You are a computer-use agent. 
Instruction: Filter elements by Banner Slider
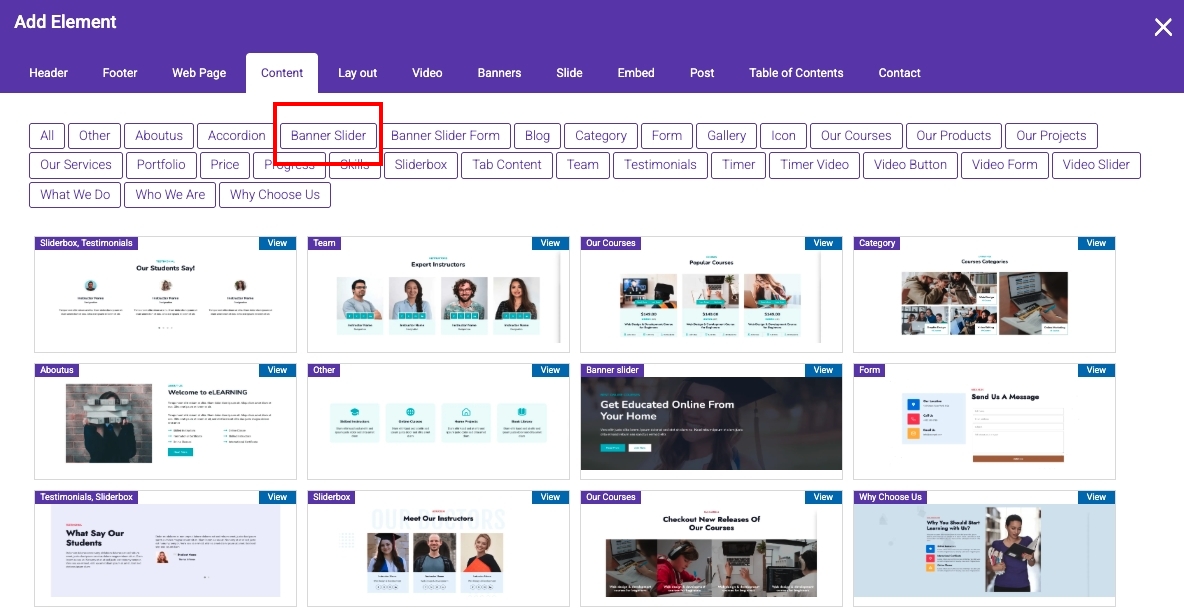tap(328, 136)
